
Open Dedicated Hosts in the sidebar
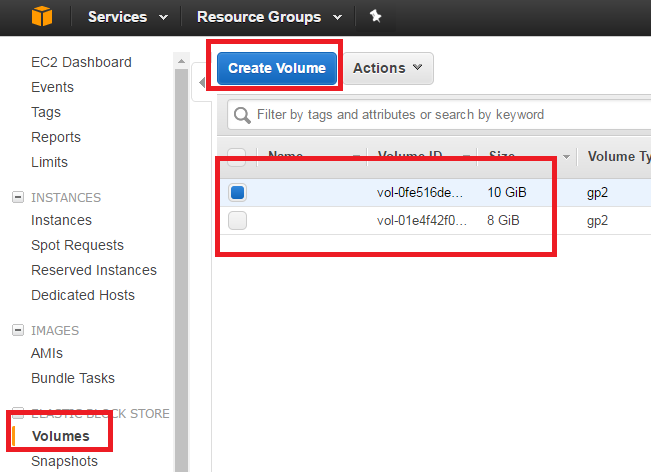(83, 295)
